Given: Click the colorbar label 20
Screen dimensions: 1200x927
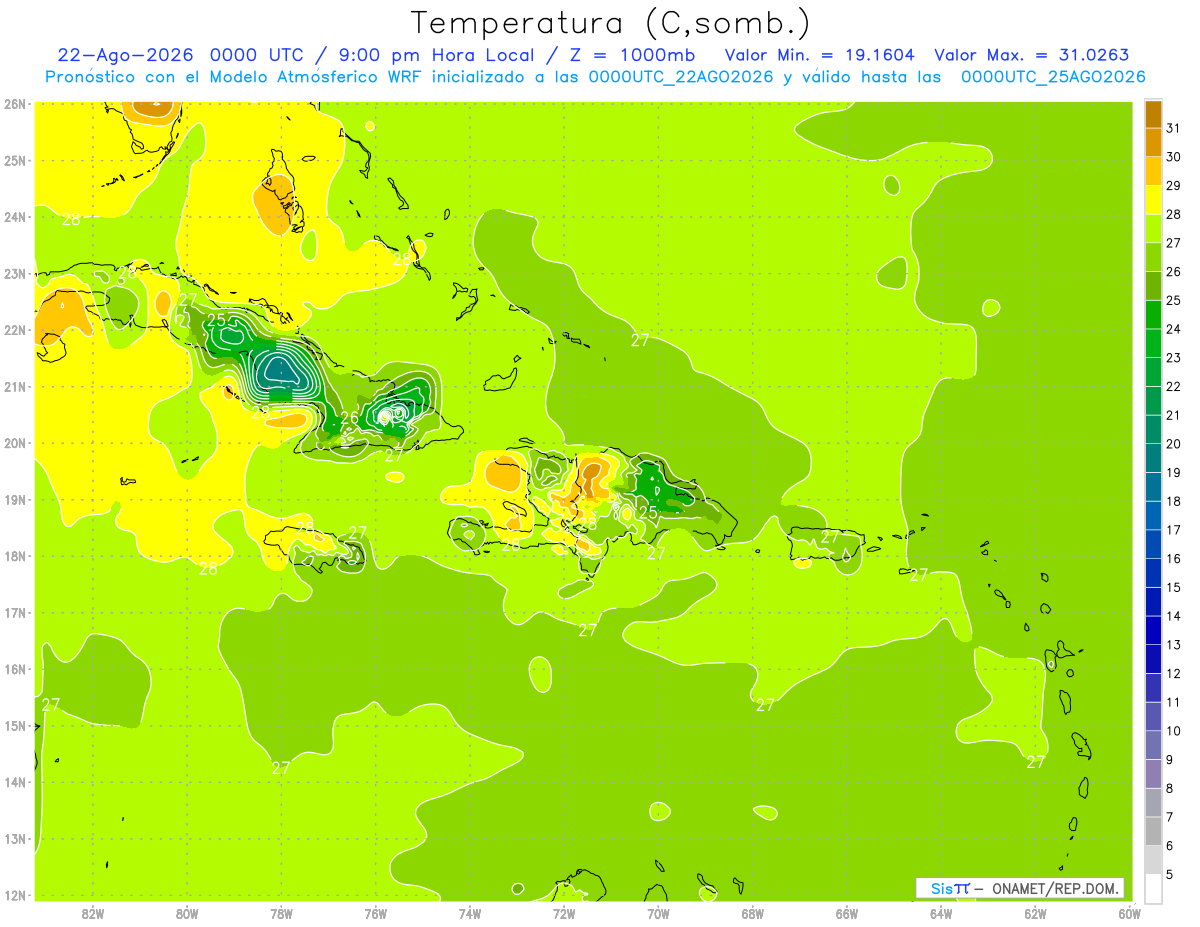Looking at the screenshot, I should click(x=1174, y=444).
